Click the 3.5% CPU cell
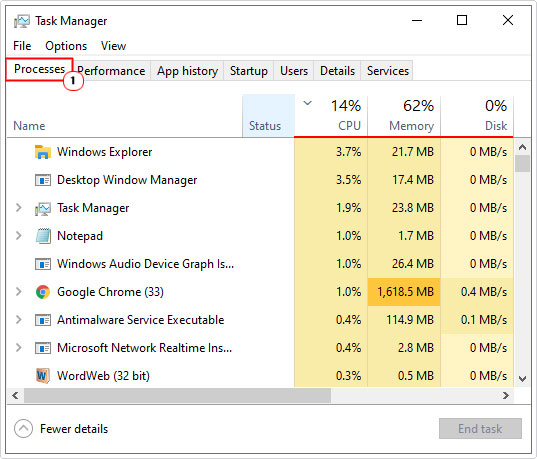This screenshot has width=537, height=459. pos(331,180)
